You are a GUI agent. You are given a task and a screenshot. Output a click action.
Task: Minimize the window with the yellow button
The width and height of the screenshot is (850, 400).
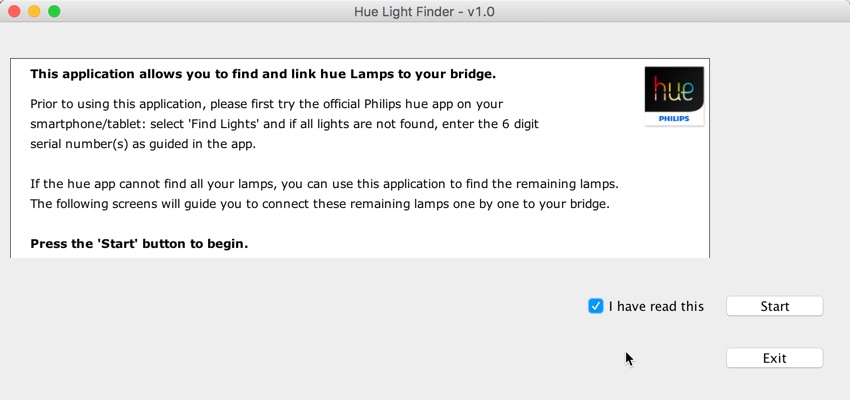34,11
